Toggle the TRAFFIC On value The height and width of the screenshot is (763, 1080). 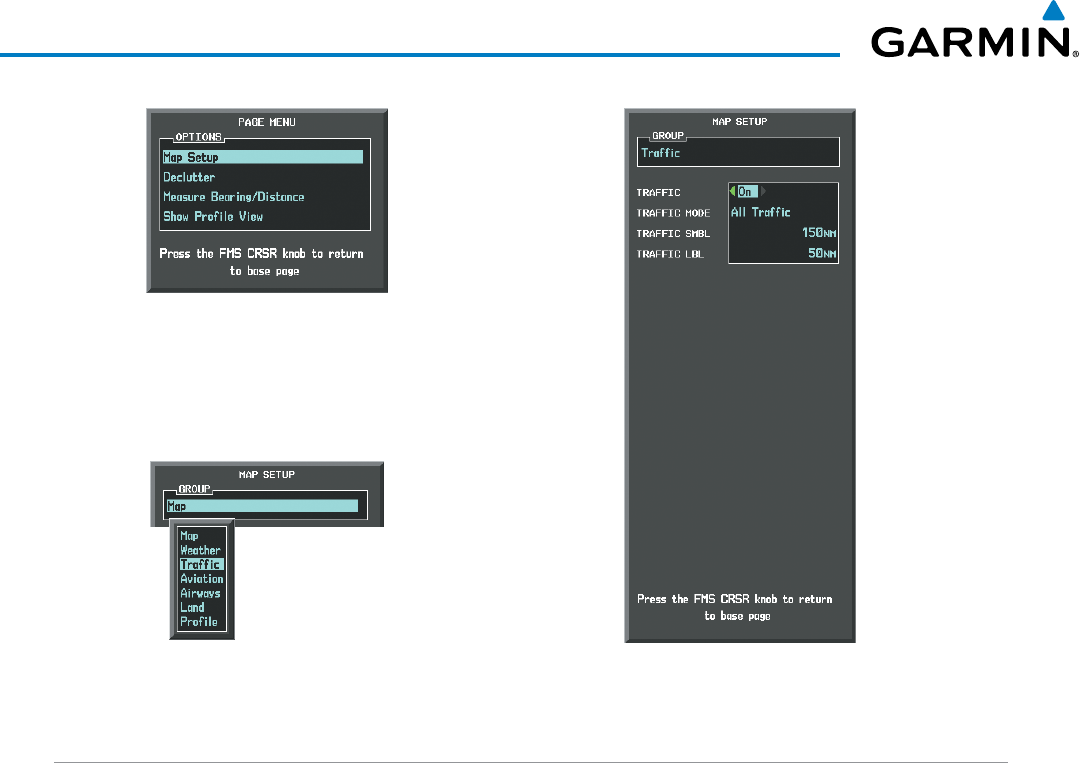pyautogui.click(x=747, y=191)
